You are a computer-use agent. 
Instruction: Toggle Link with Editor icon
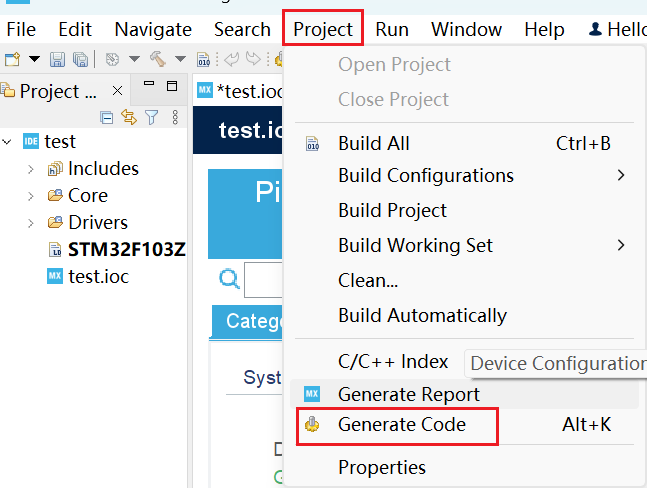pyautogui.click(x=129, y=118)
